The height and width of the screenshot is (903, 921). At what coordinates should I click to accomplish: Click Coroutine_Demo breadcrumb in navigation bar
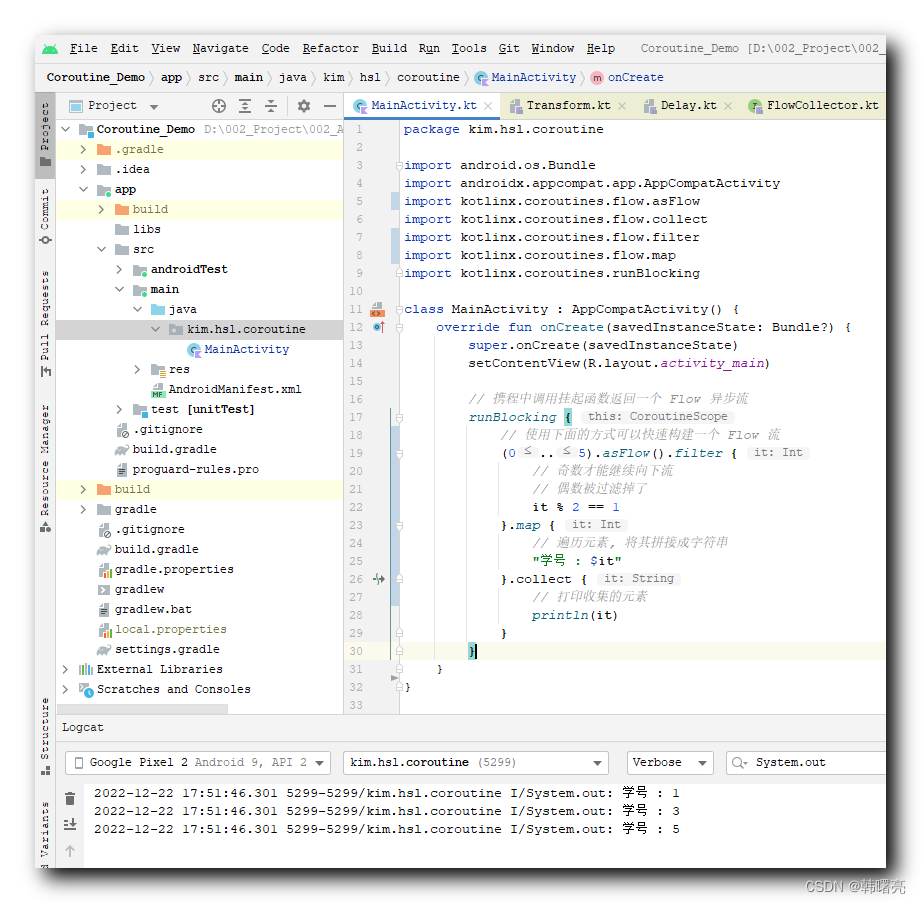click(96, 78)
